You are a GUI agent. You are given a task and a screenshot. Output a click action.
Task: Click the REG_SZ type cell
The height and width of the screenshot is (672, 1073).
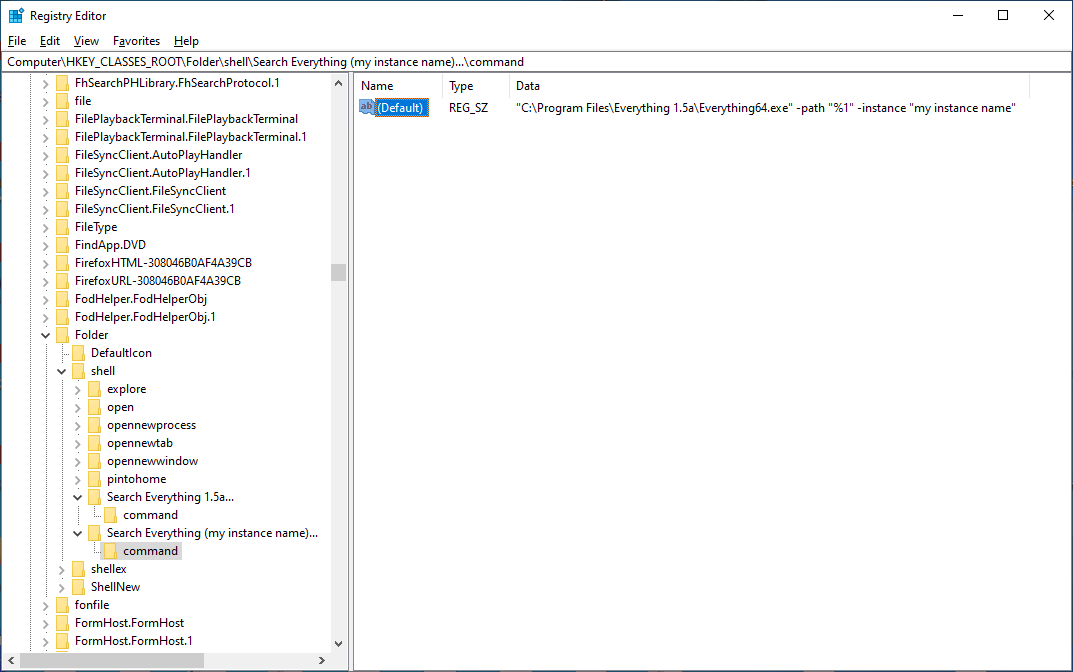(x=469, y=107)
